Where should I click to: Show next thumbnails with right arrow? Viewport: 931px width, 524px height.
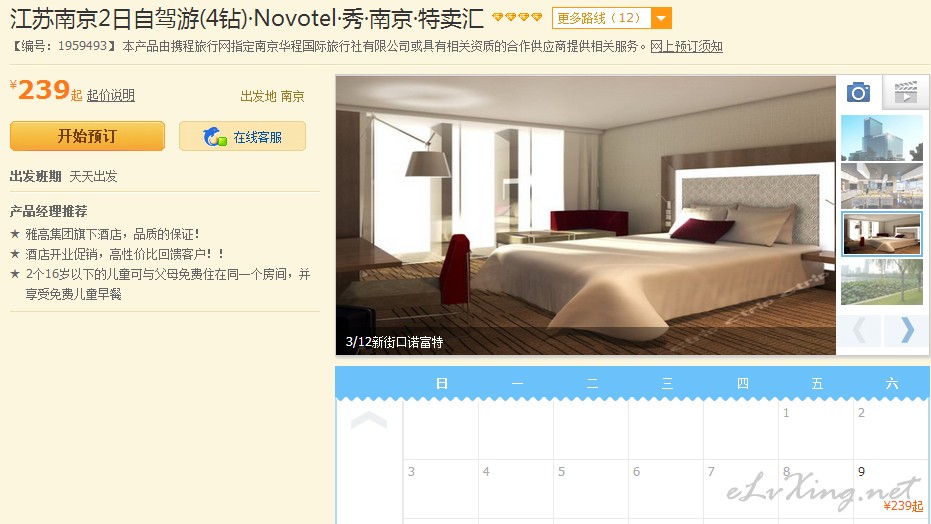tap(907, 330)
